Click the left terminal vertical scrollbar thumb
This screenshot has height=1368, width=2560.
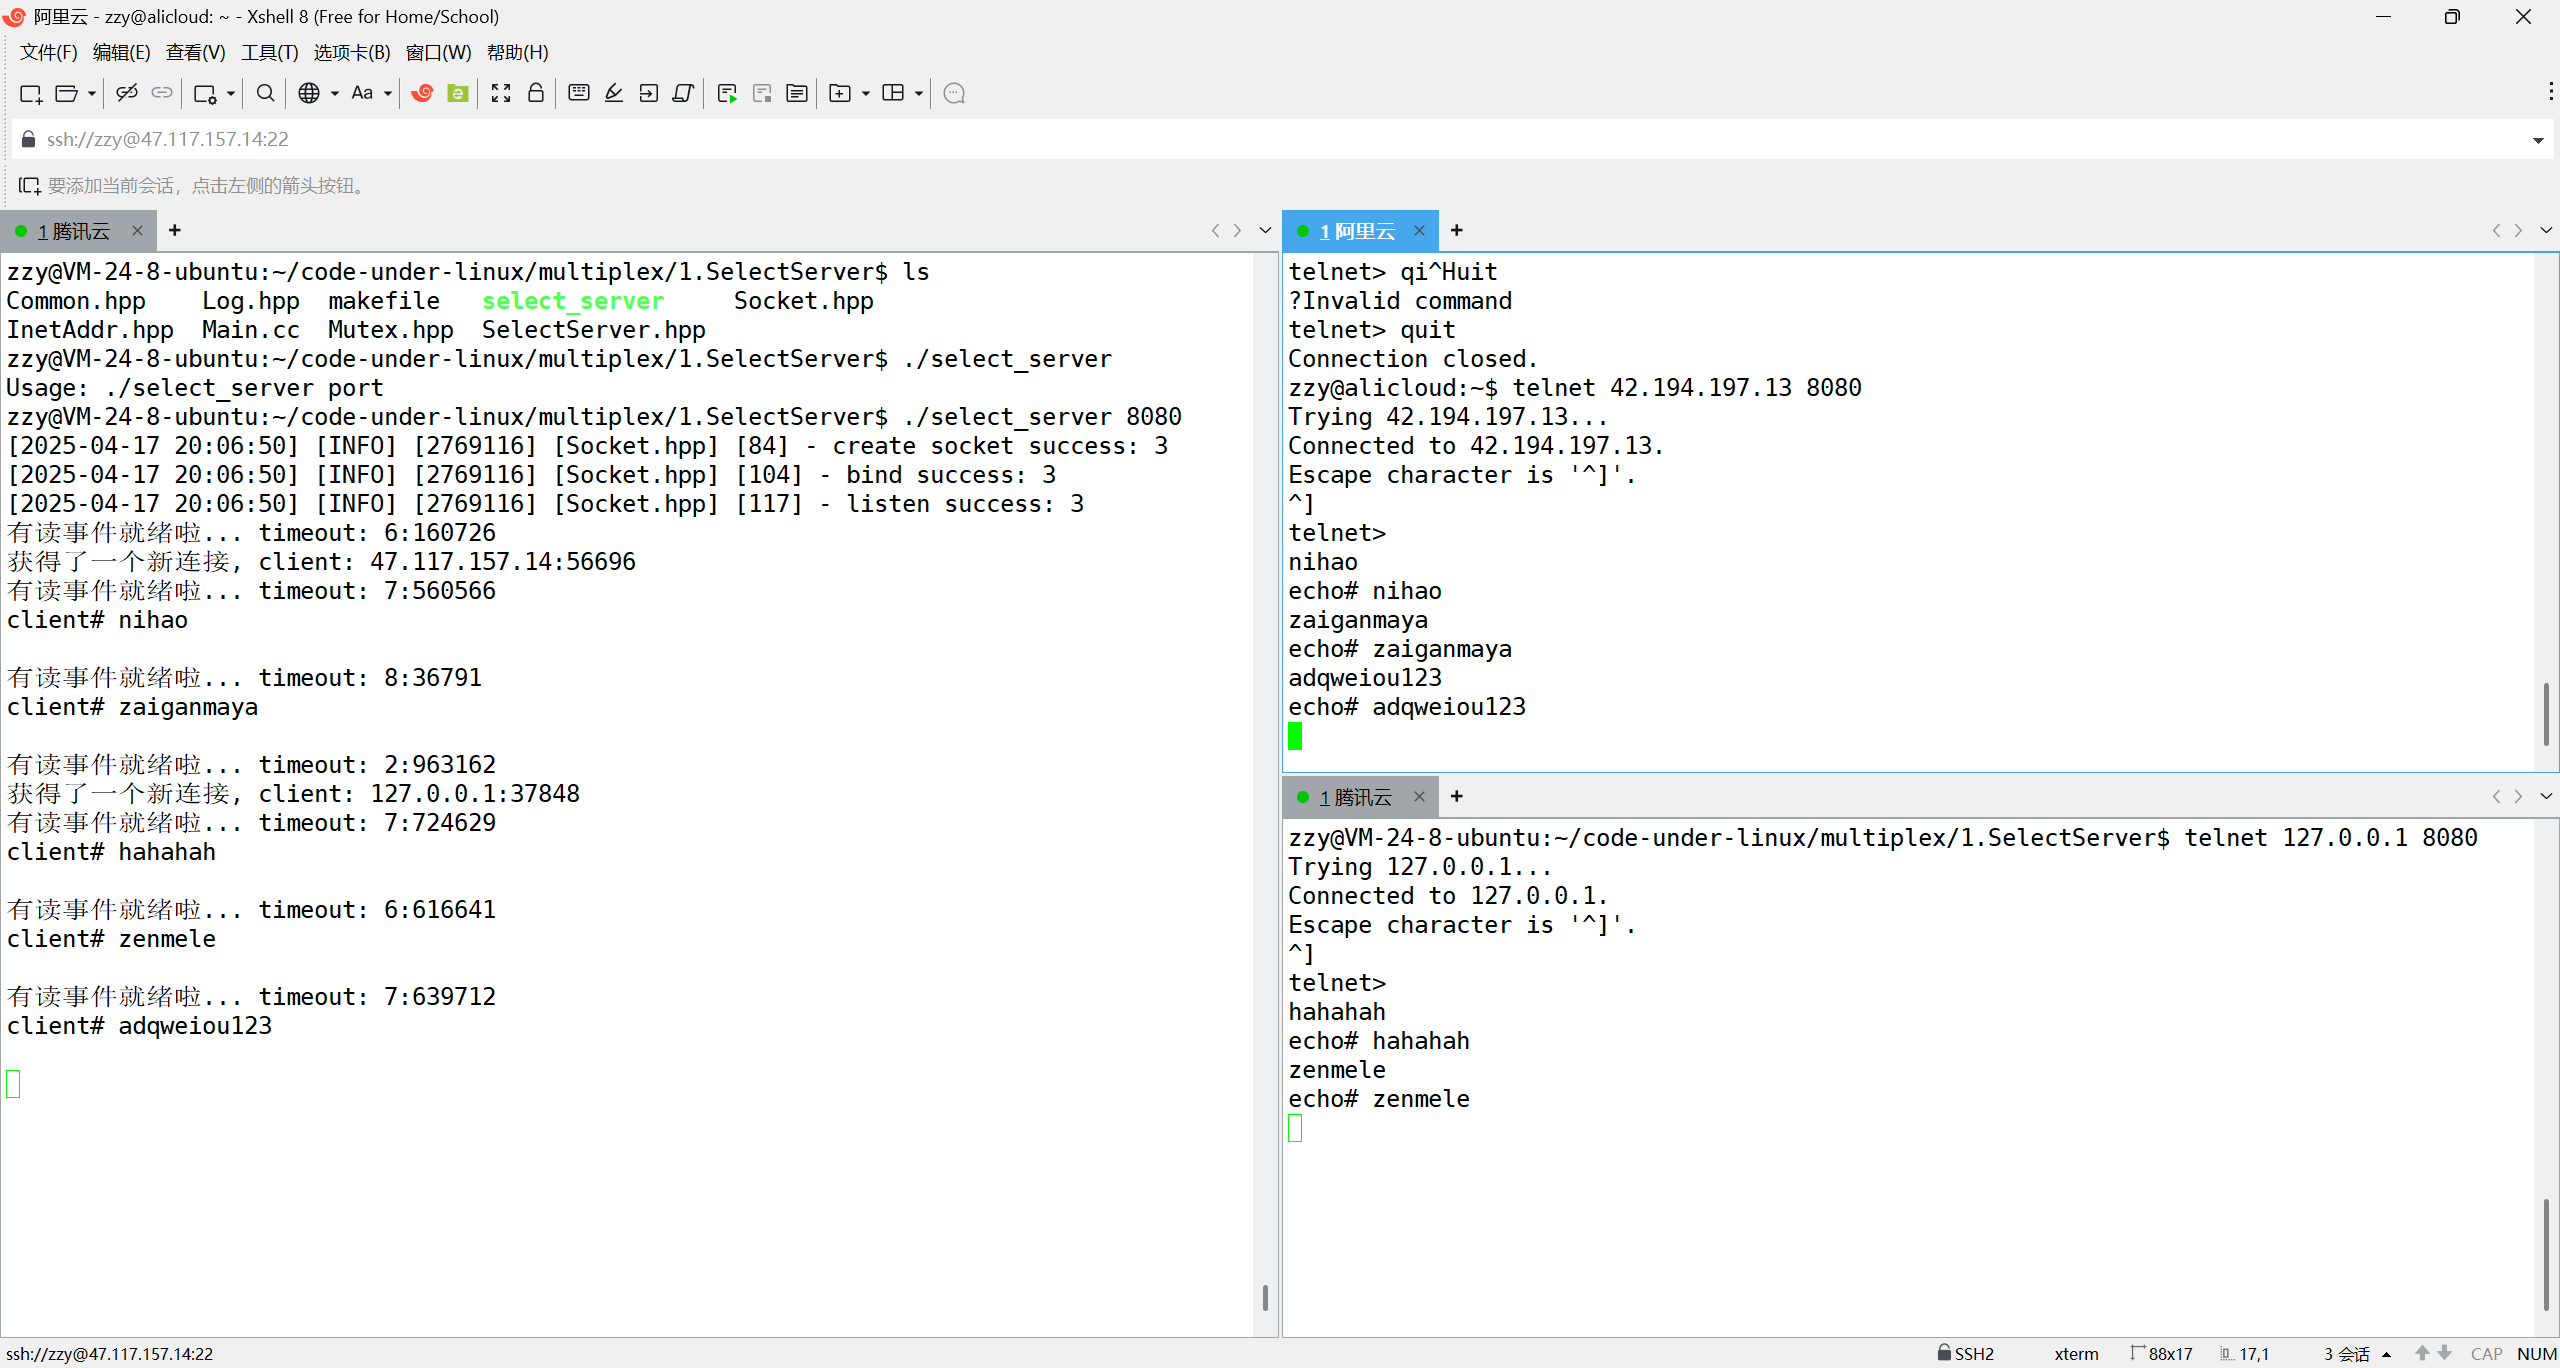coord(1265,1297)
